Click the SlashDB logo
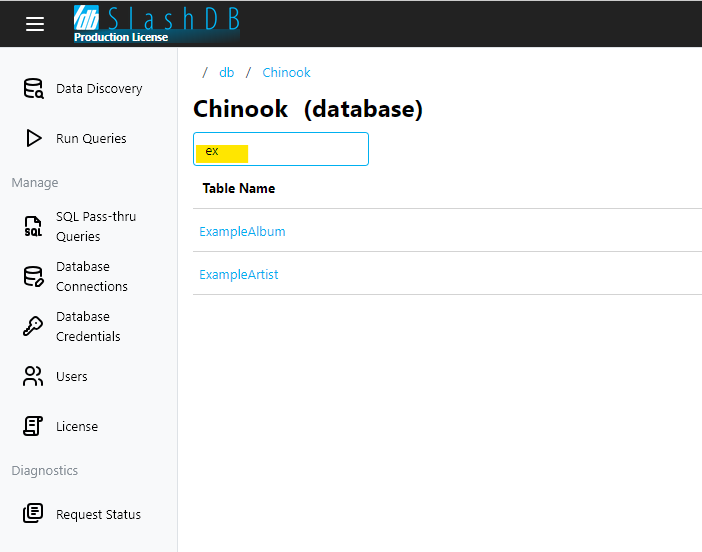The image size is (702, 552). click(x=157, y=23)
